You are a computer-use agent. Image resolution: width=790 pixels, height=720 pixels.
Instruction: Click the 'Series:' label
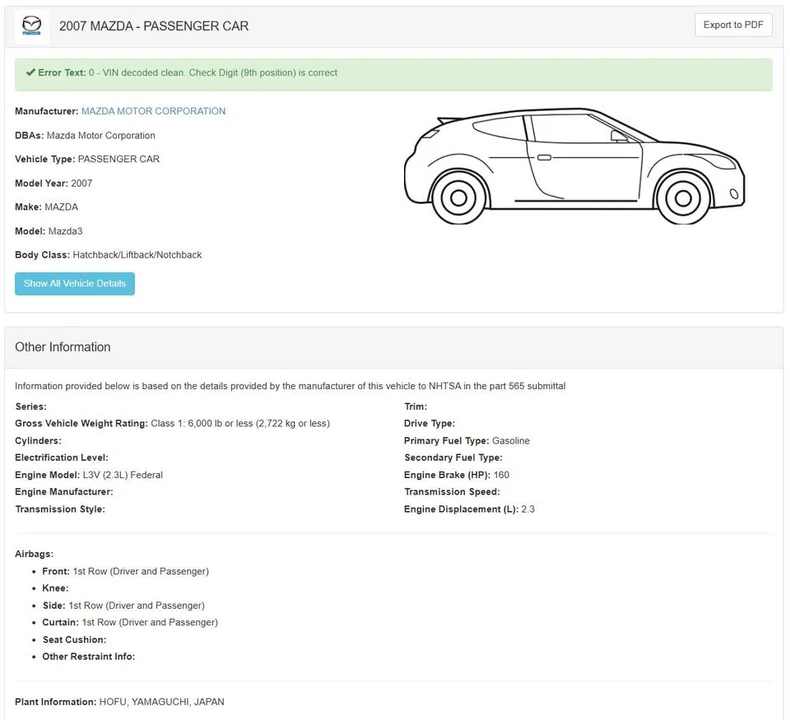pyautogui.click(x=31, y=407)
